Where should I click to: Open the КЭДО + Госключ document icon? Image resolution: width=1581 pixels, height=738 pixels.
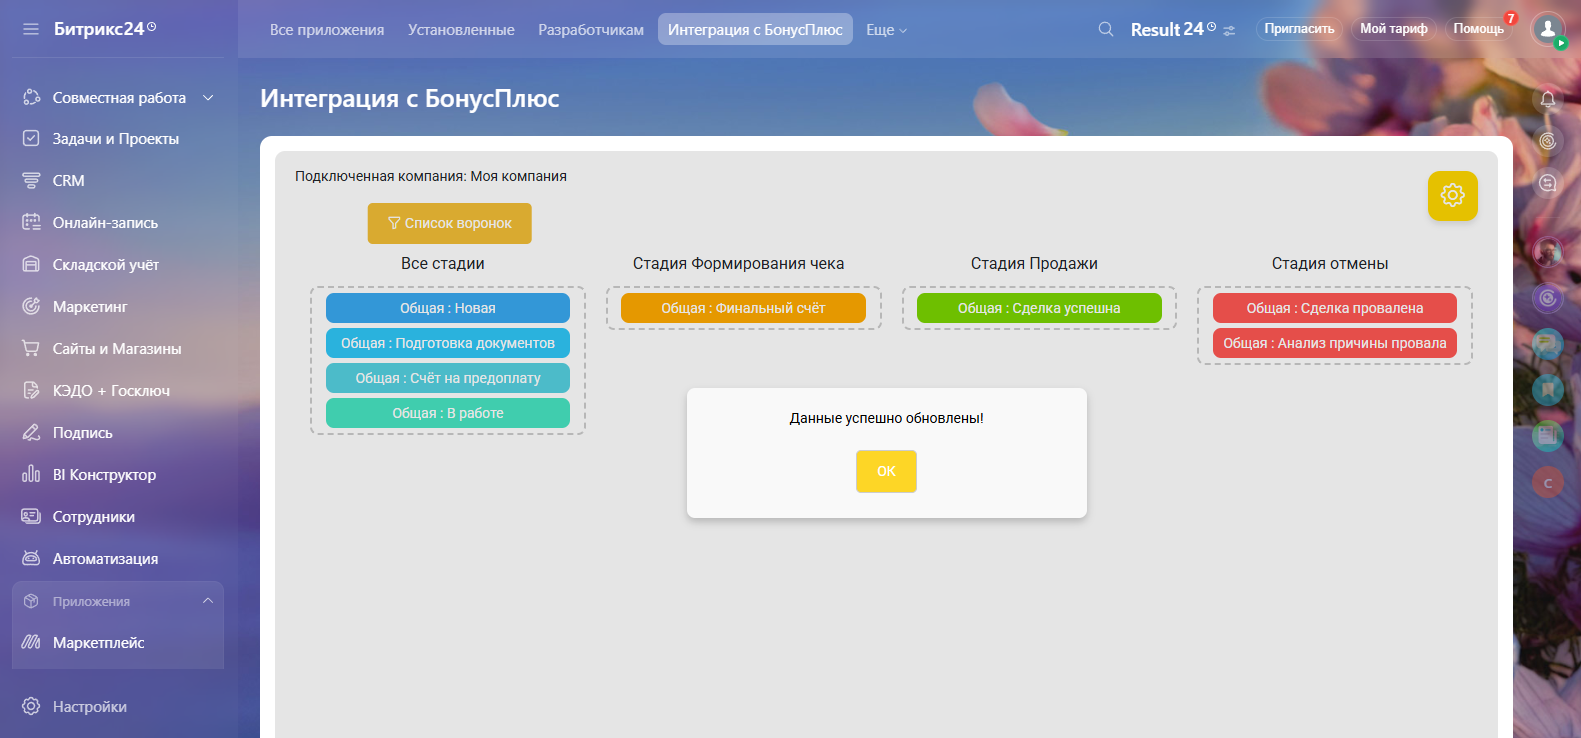[x=31, y=390]
